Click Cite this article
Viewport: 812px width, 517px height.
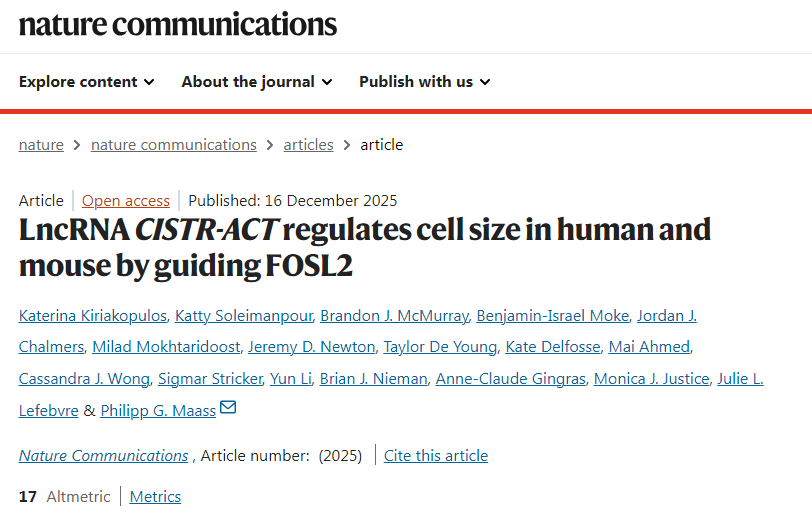tap(436, 456)
